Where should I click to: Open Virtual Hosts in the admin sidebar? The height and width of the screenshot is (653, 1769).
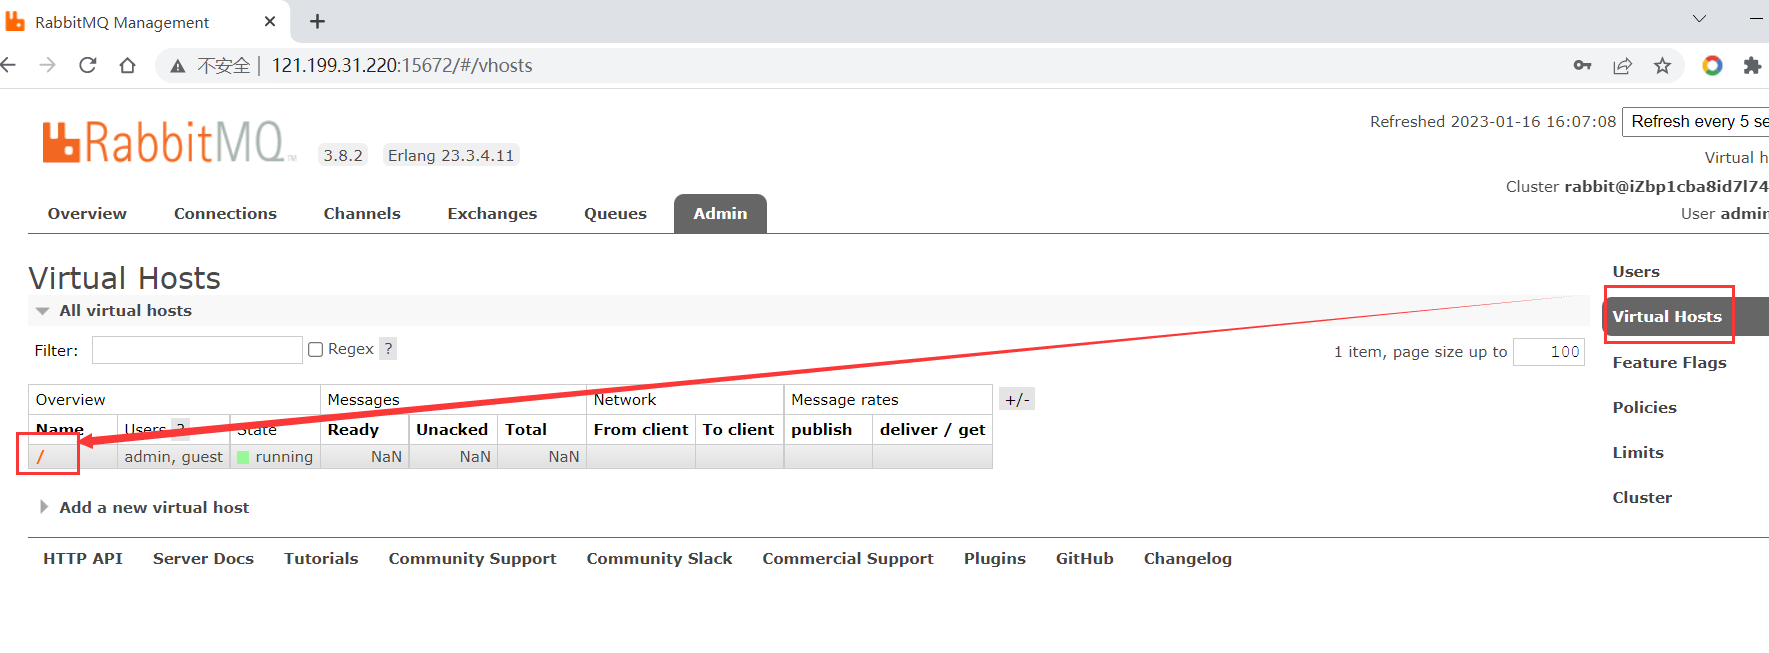click(1667, 316)
